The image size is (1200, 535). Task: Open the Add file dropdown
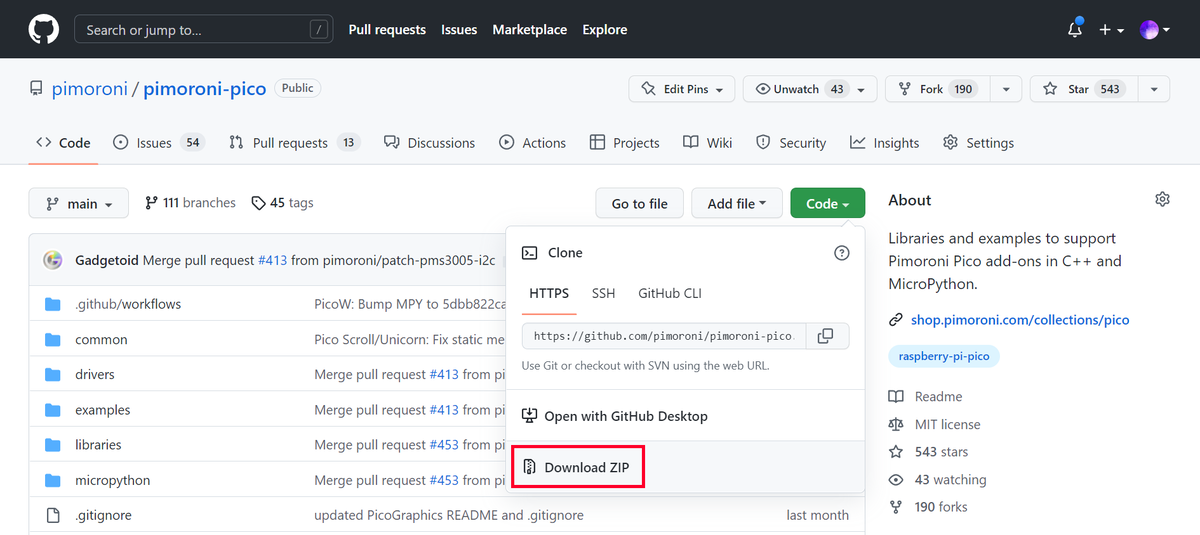point(736,204)
